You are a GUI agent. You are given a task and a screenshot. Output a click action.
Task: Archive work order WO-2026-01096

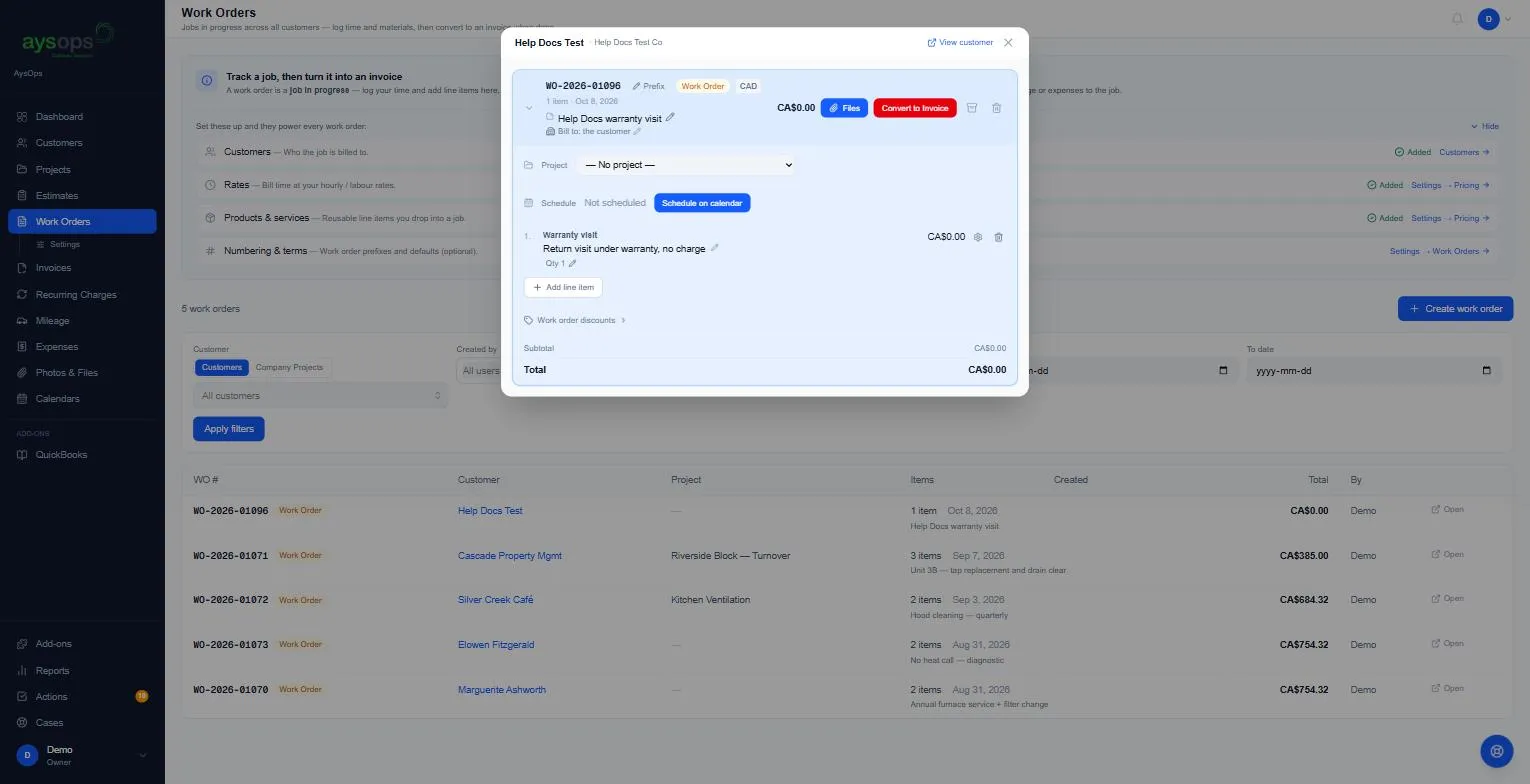point(971,108)
